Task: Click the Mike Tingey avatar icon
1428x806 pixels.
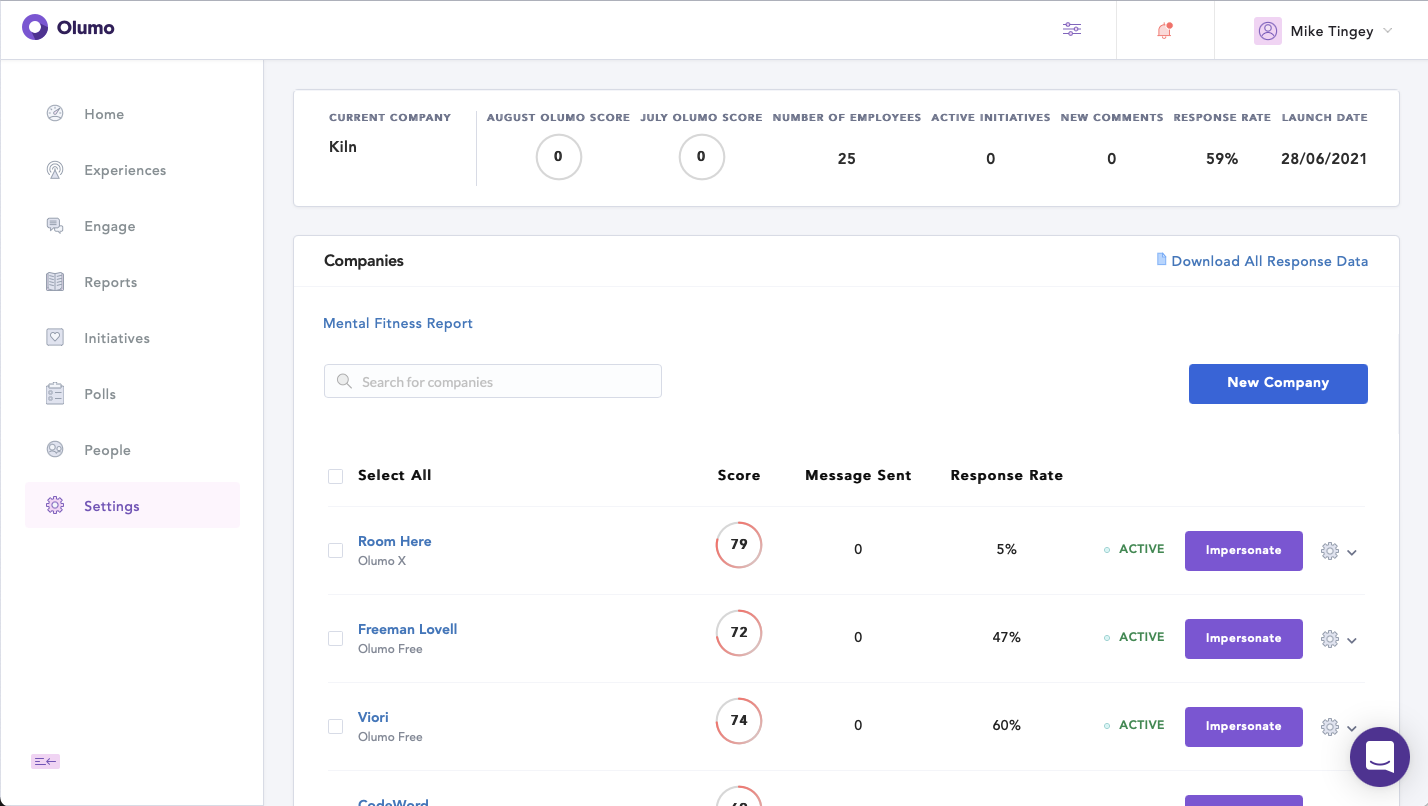Action: [x=1268, y=31]
